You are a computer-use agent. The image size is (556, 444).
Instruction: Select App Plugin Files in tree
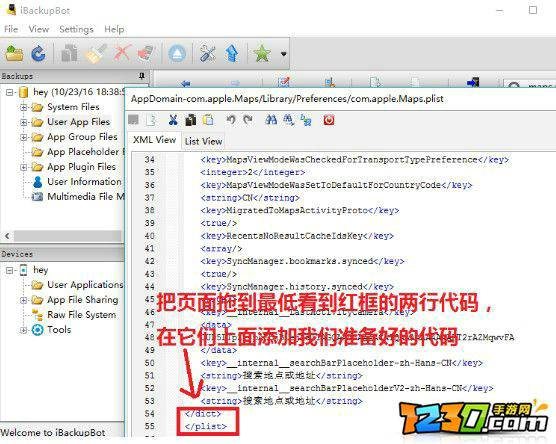pyautogui.click(x=81, y=167)
